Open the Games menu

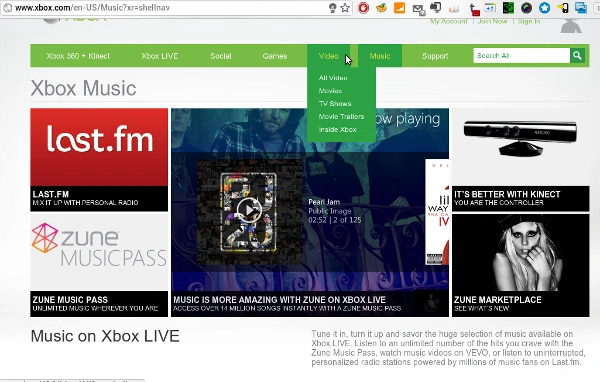pos(275,56)
